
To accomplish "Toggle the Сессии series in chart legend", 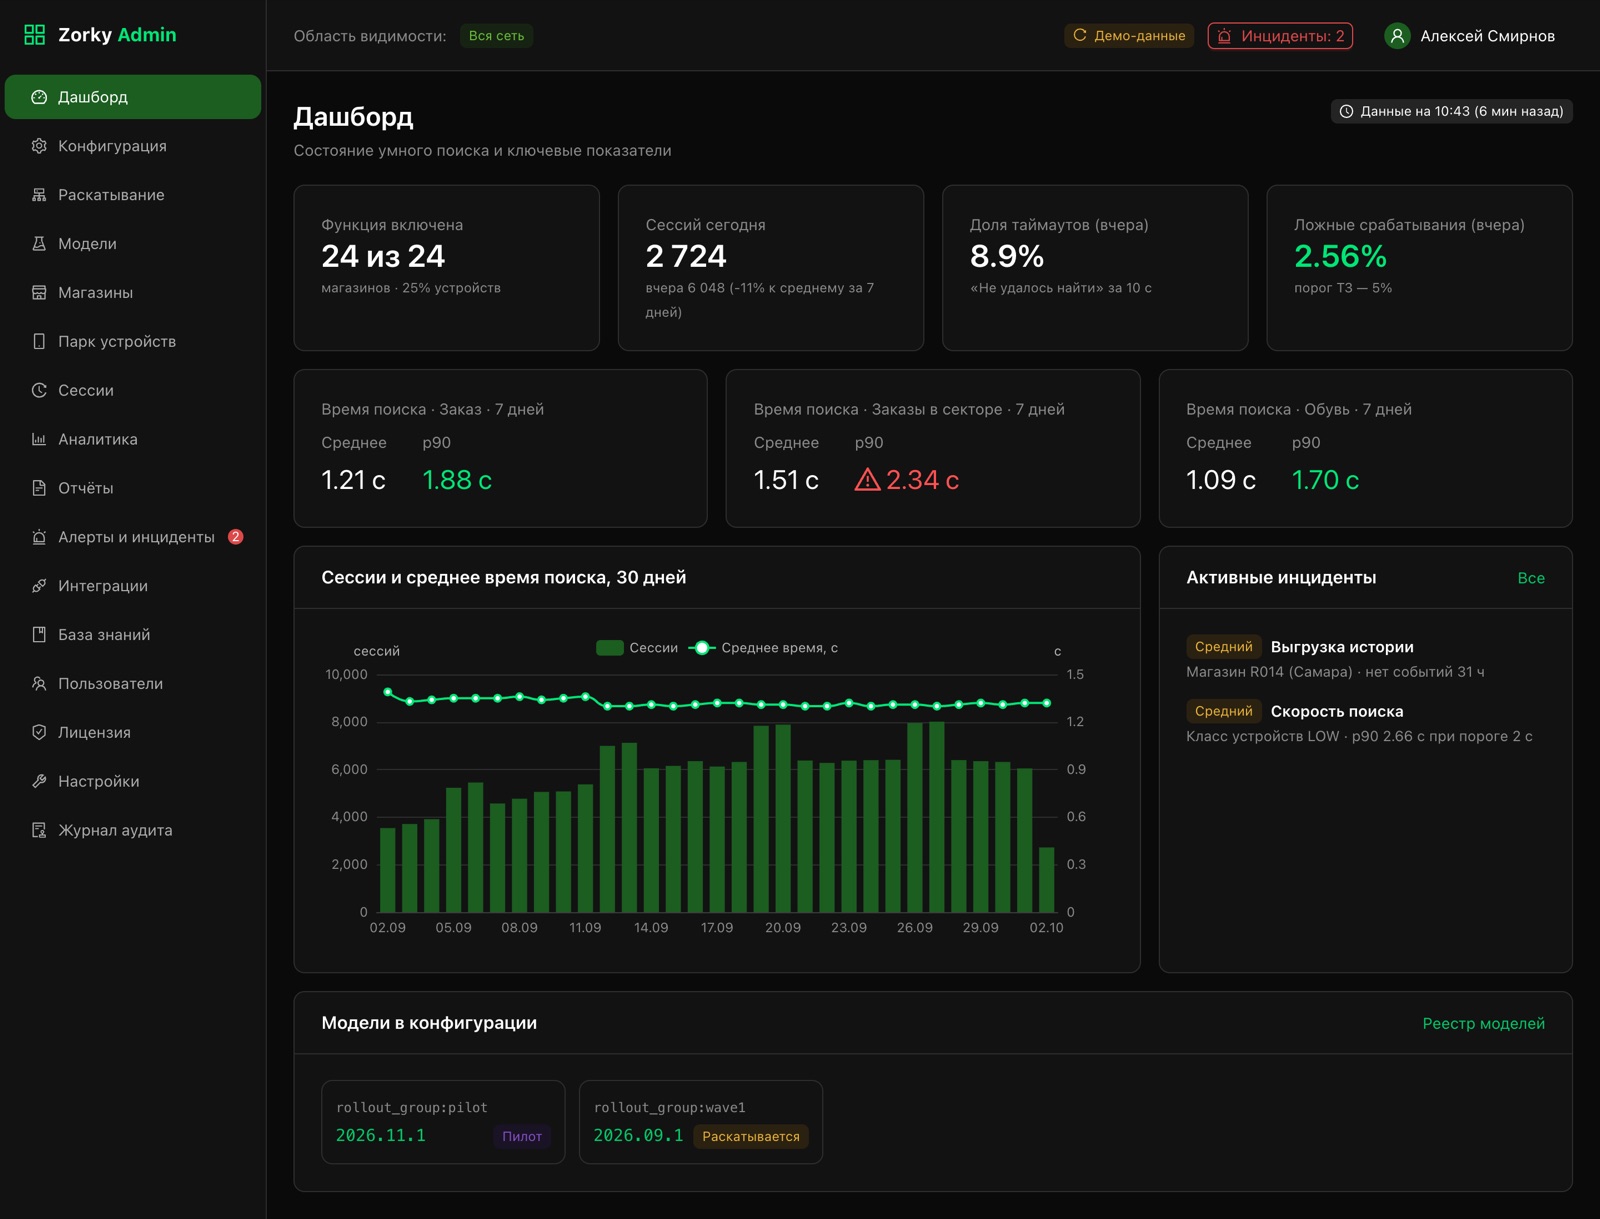I will pos(637,648).
